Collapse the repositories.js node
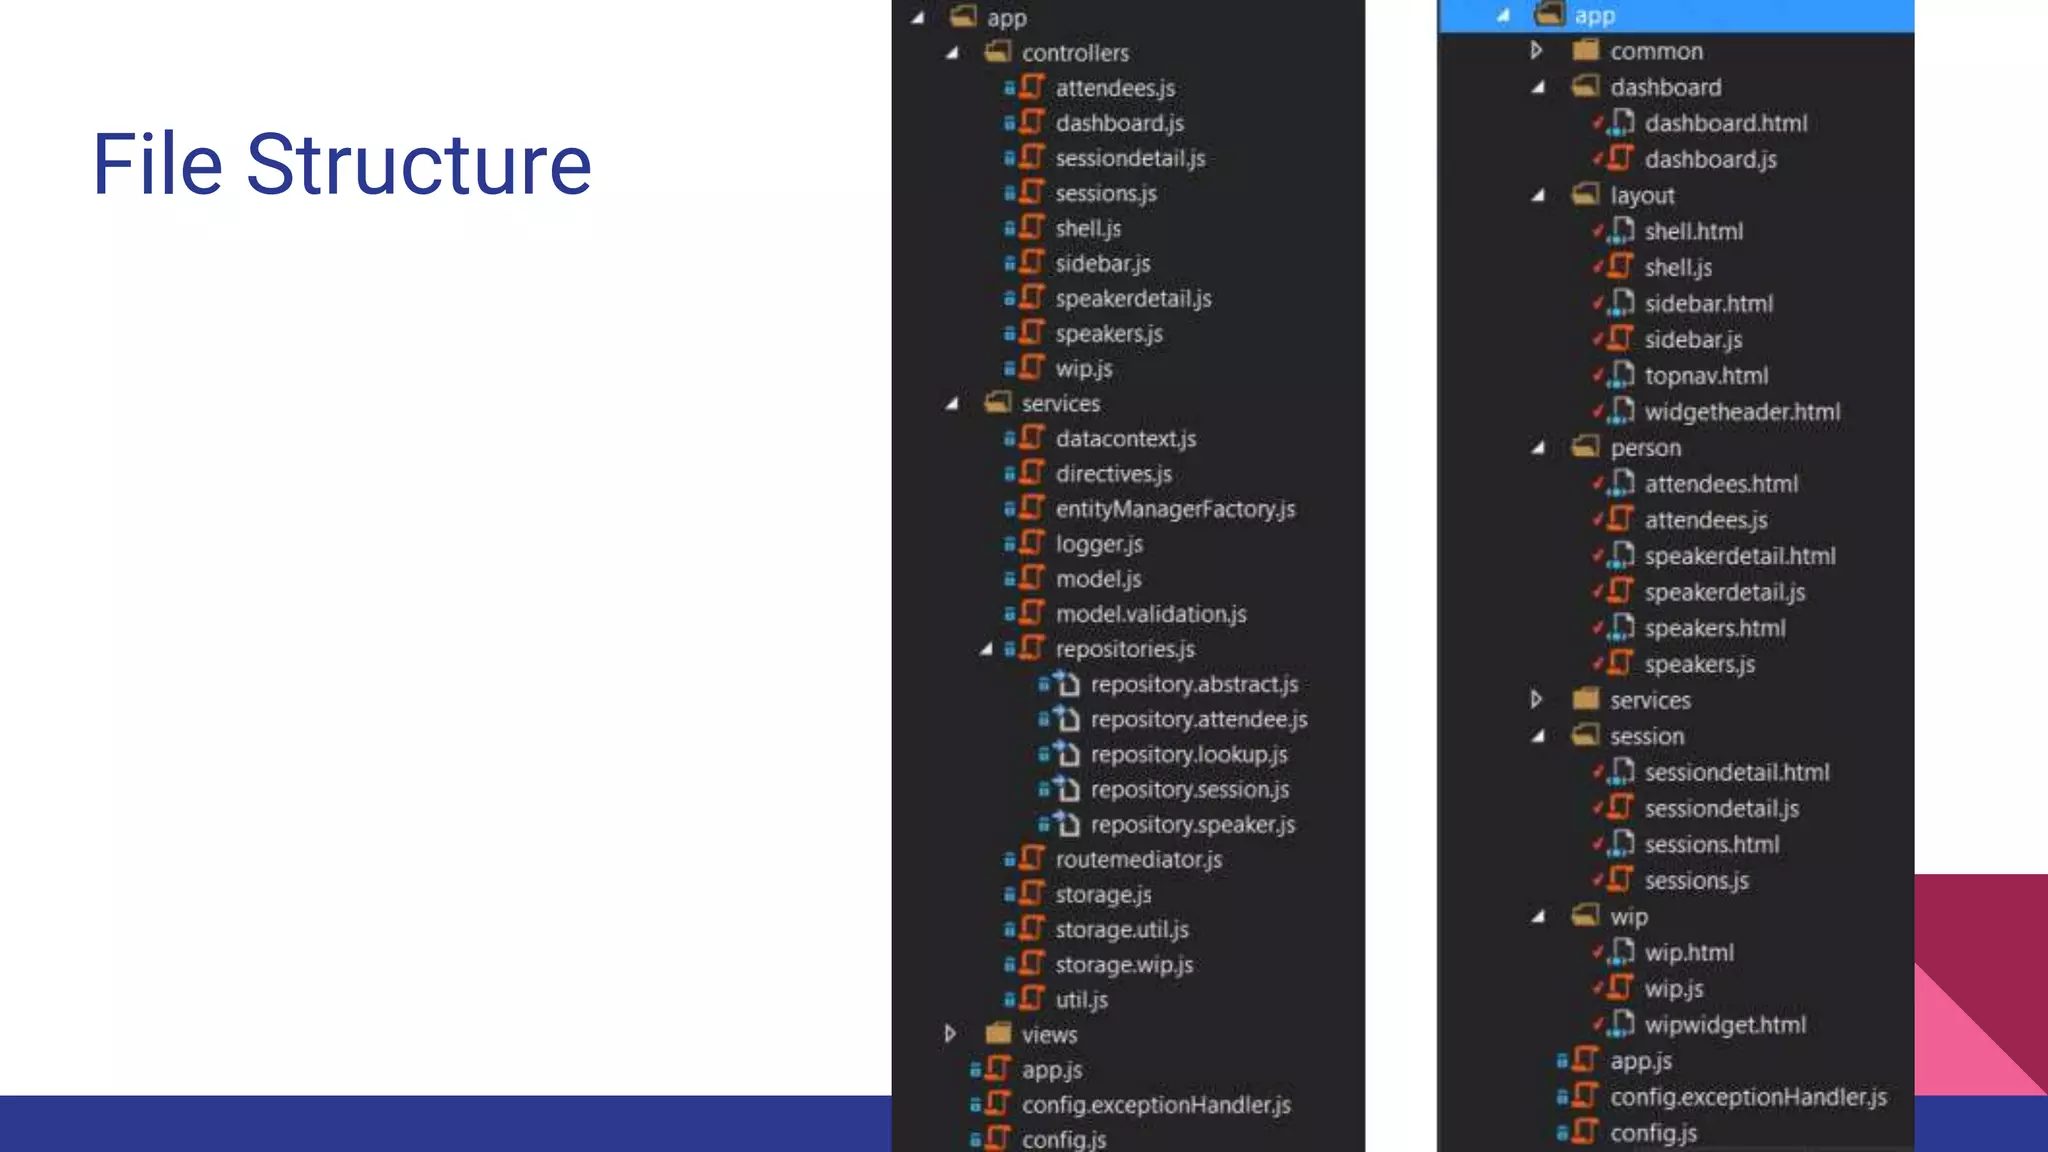This screenshot has height=1152, width=2048. (986, 649)
